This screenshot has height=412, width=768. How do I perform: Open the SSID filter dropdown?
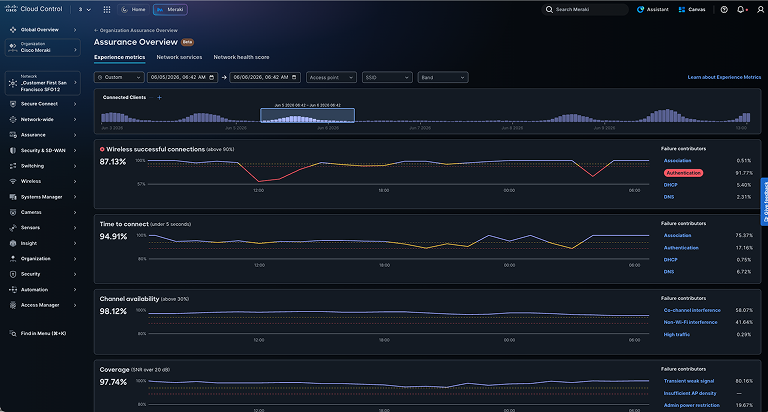pos(387,77)
